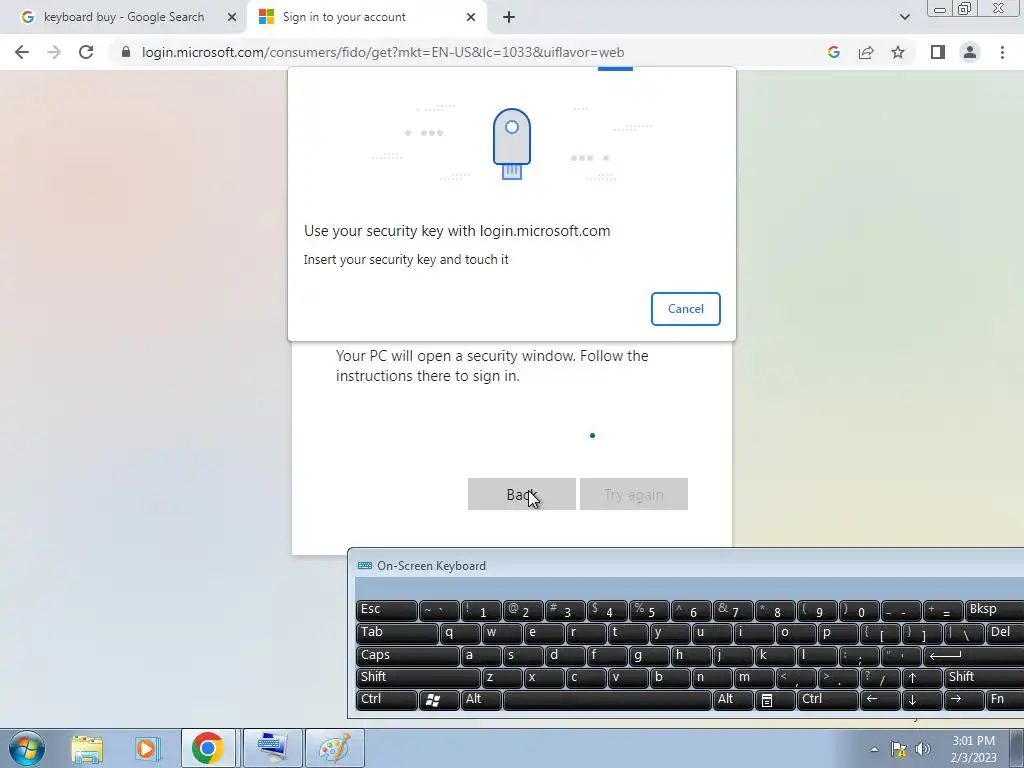Viewport: 1024px width, 768px height.
Task: Toggle the left Ctrl key on On-Screen Keyboard
Action: pyautogui.click(x=387, y=700)
